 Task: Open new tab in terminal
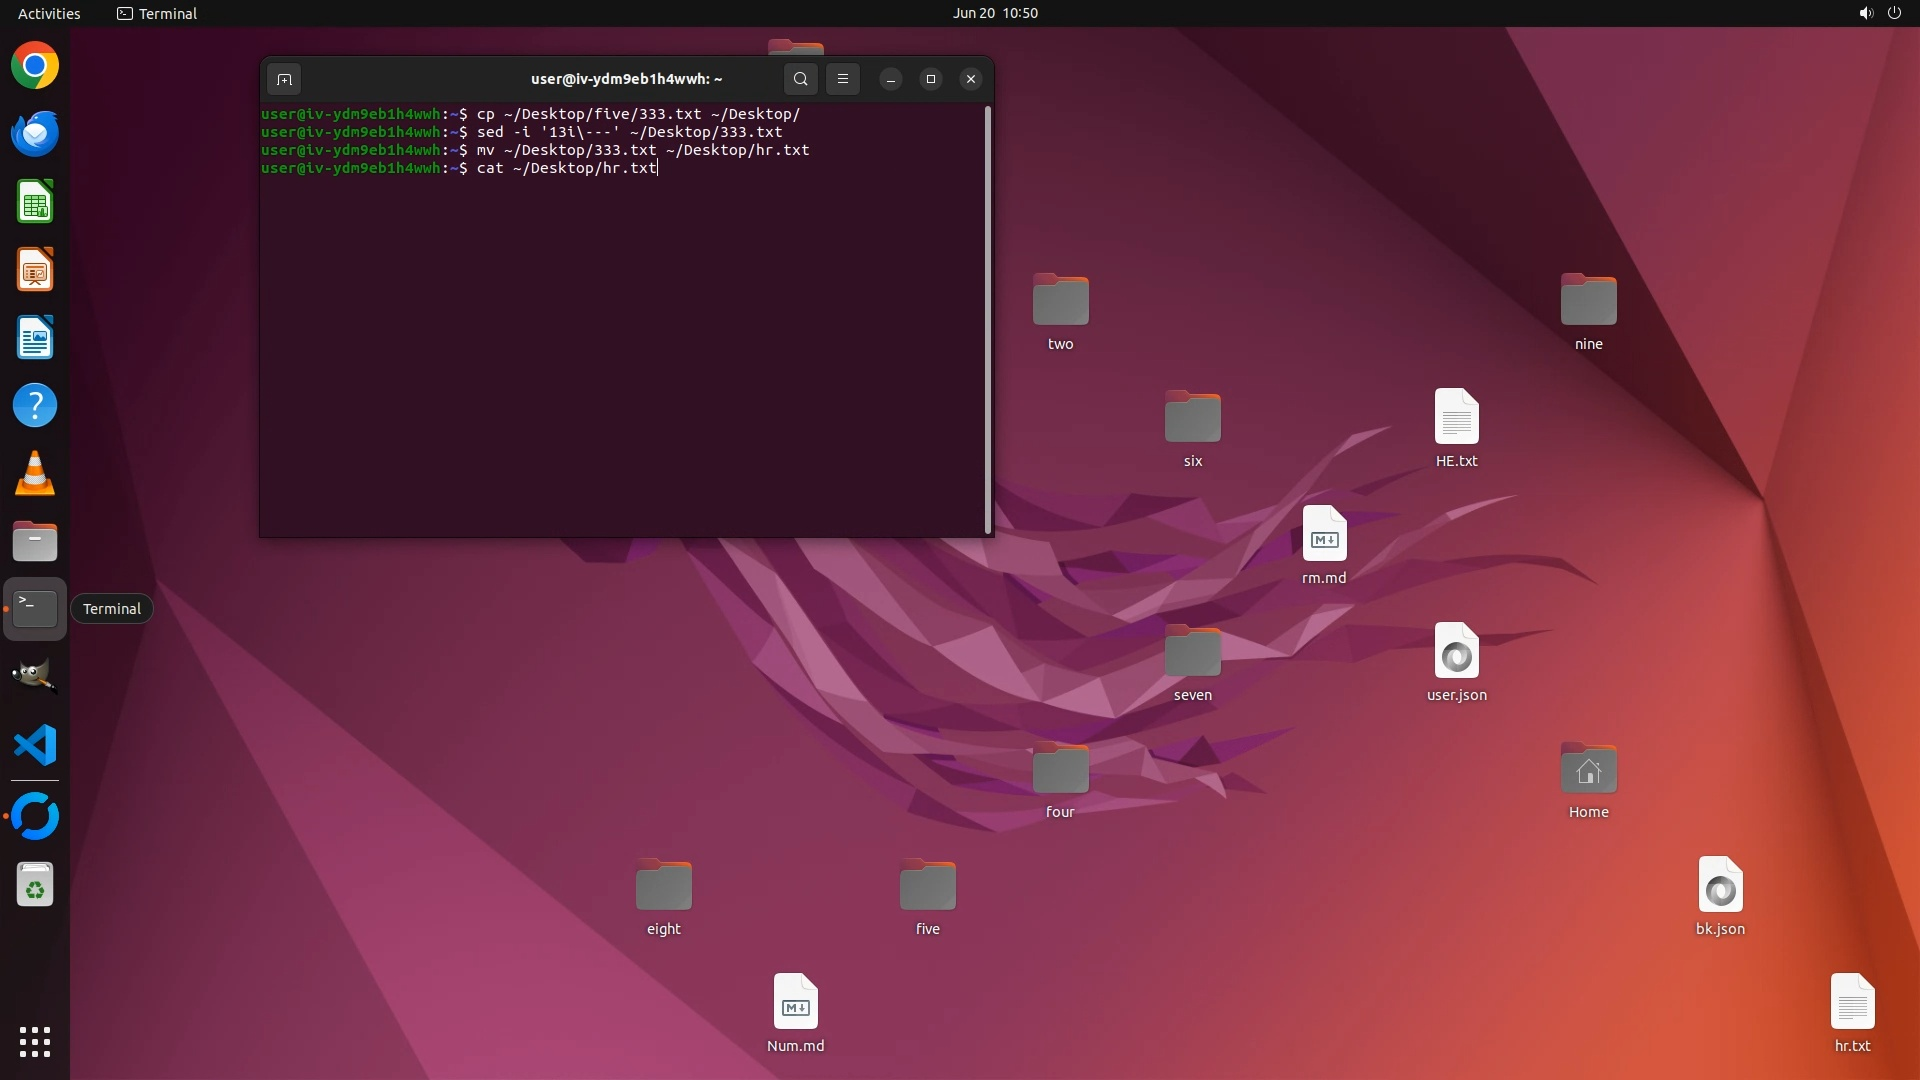pos(284,79)
